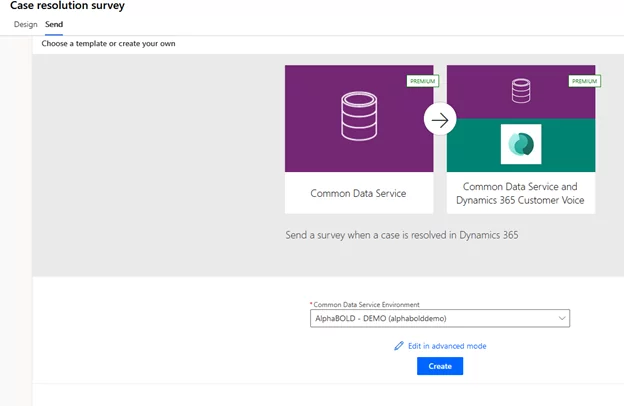Click the Common Data Service Environment field label
Screen dimensions: 624x406
point(366,304)
